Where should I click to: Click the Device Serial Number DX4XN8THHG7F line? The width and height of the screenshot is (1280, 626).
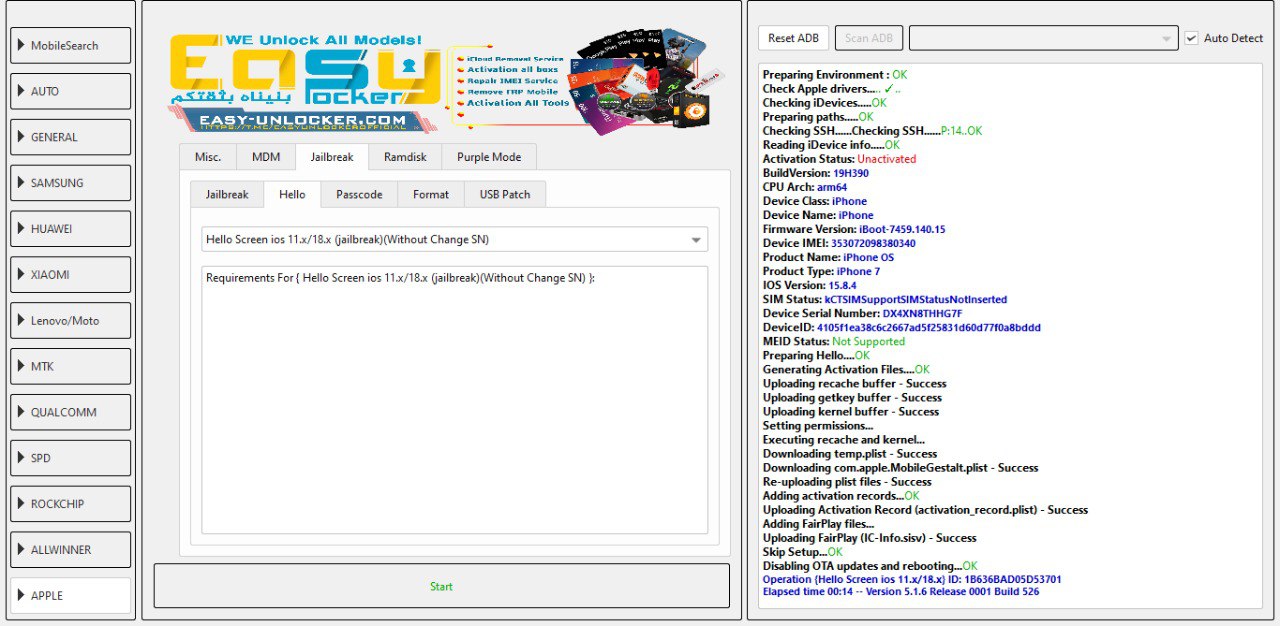point(862,313)
